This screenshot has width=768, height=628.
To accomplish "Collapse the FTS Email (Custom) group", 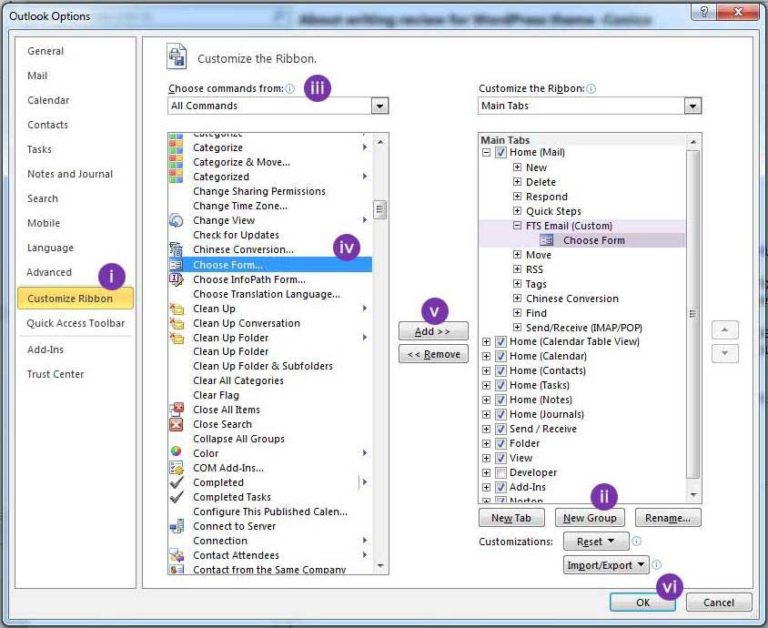I will pyautogui.click(x=517, y=225).
